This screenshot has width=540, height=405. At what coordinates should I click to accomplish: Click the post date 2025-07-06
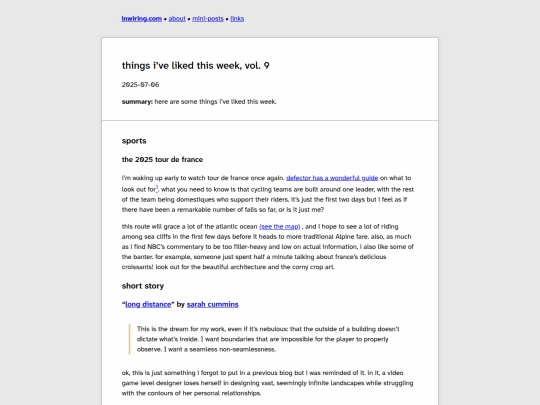140,85
